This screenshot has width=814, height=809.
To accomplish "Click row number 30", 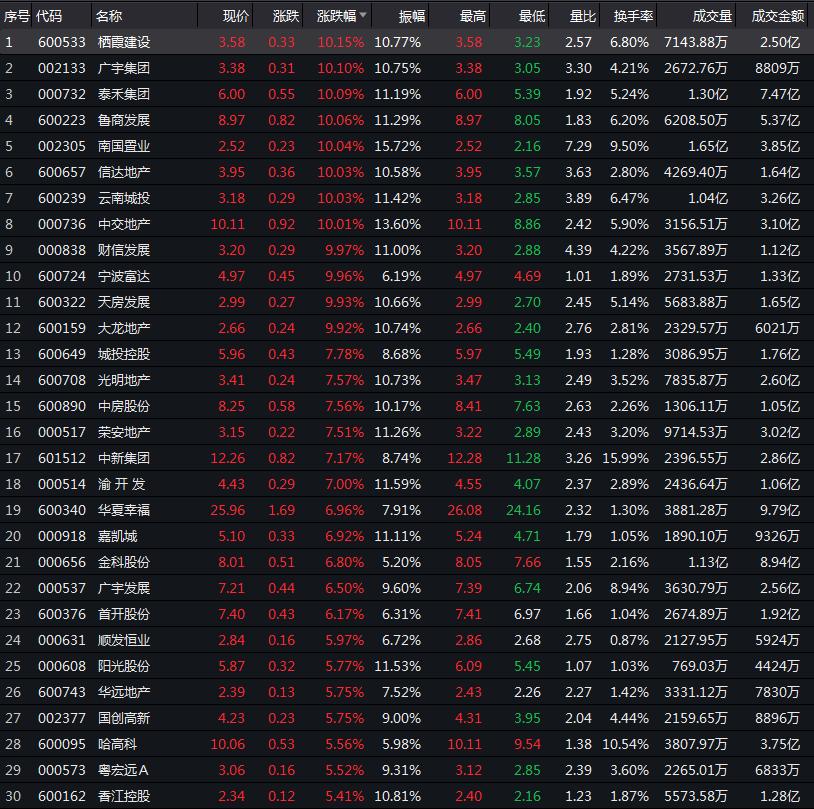I will (x=13, y=795).
